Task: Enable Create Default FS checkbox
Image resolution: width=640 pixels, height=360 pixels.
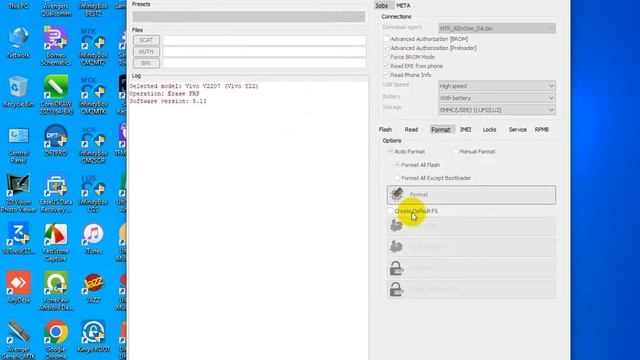Action: point(391,211)
